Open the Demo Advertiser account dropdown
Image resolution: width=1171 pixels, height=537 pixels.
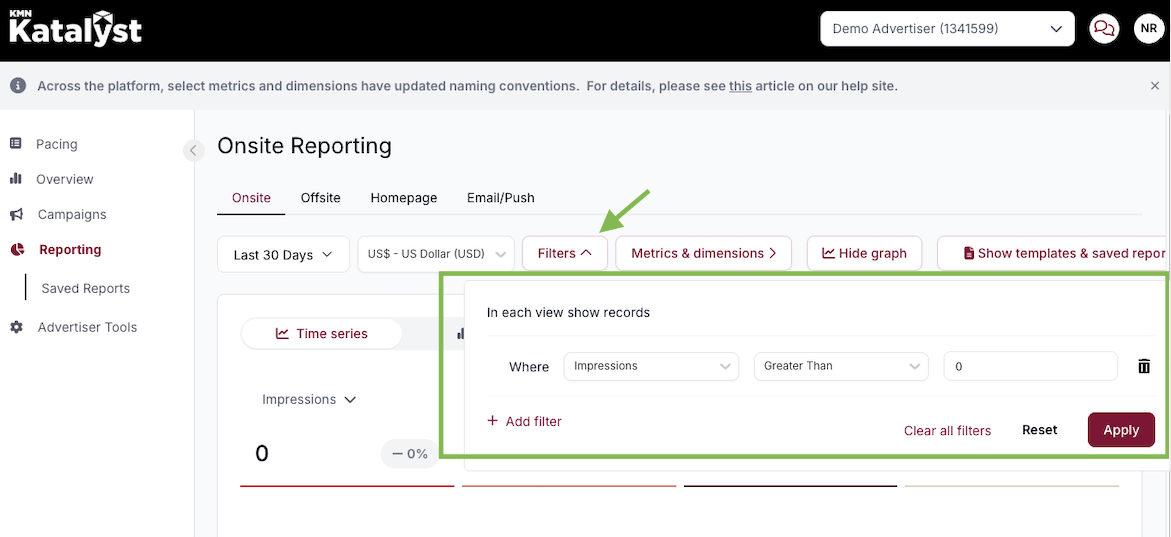(x=947, y=29)
